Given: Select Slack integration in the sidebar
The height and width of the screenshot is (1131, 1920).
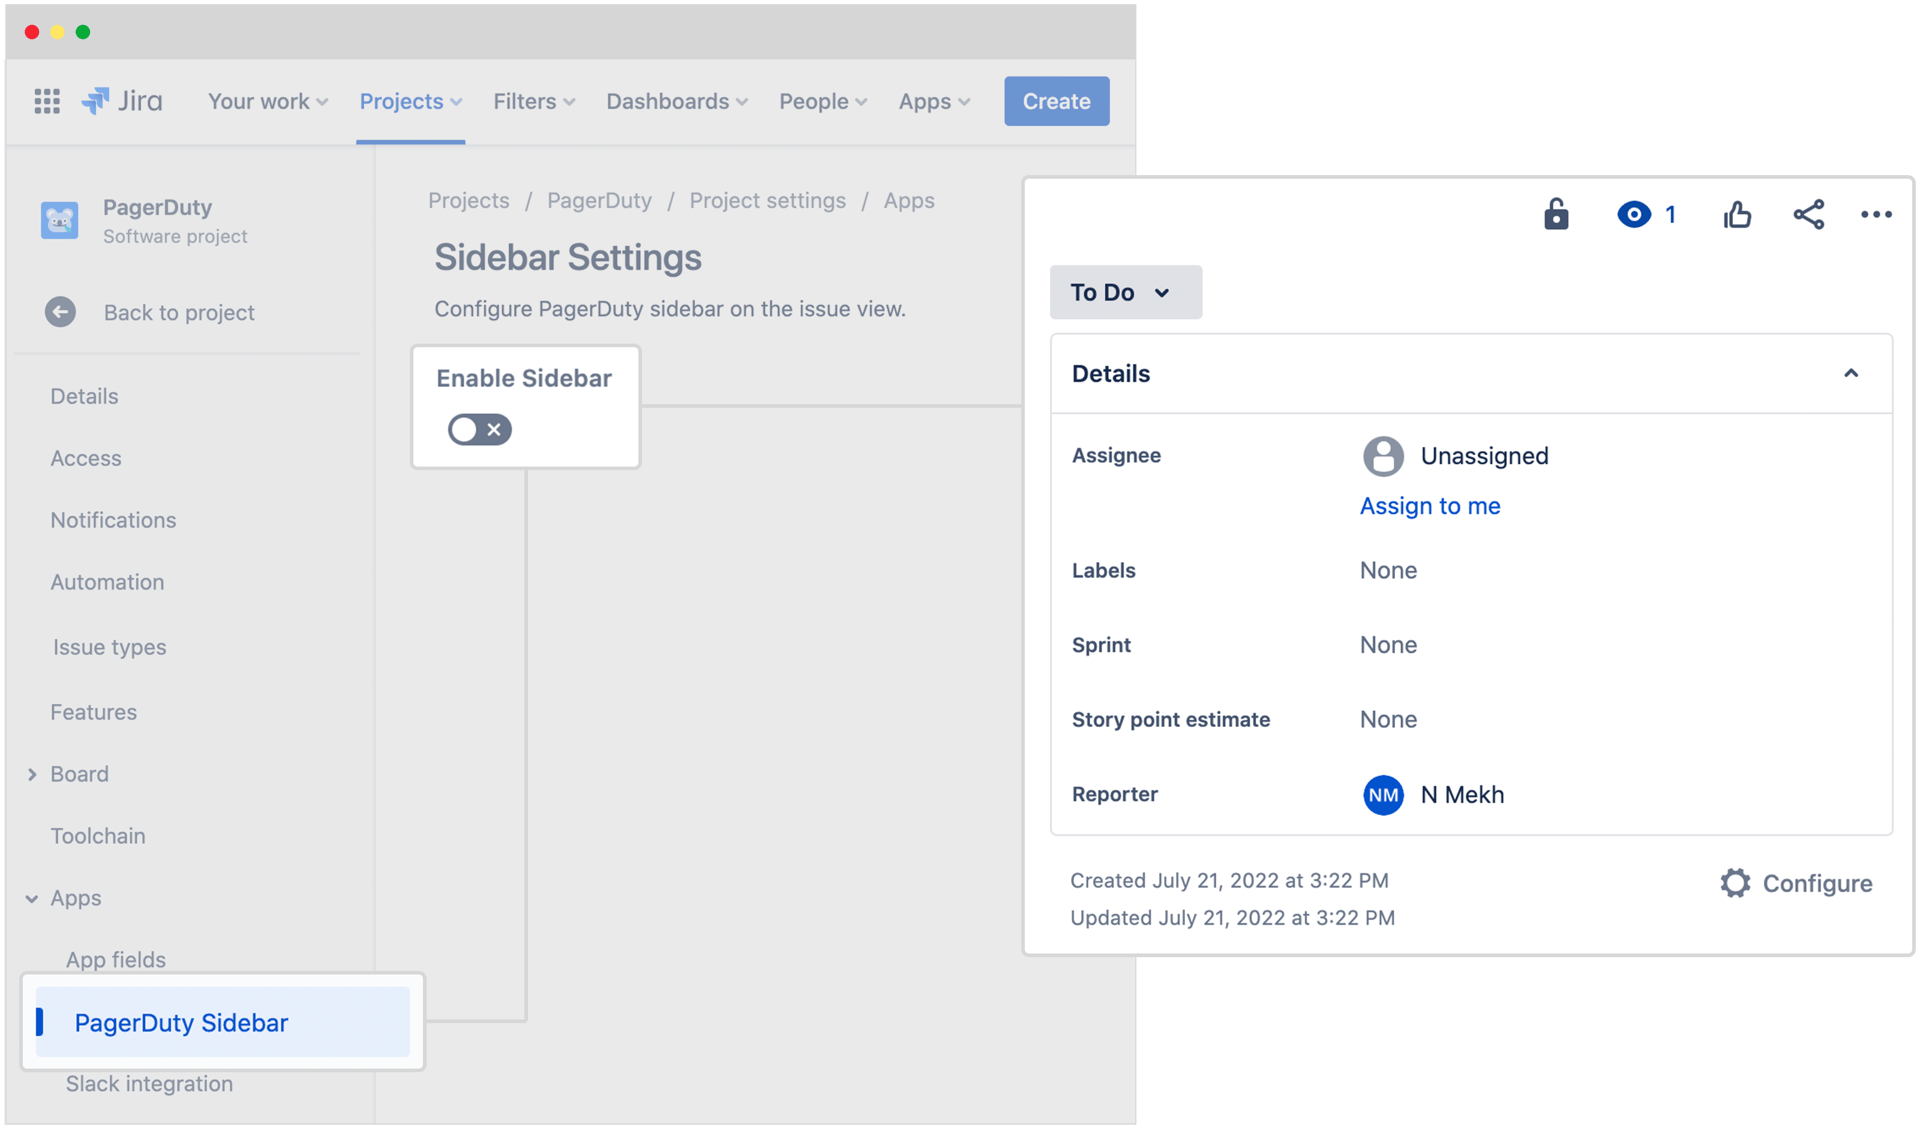Looking at the screenshot, I should pyautogui.click(x=149, y=1083).
